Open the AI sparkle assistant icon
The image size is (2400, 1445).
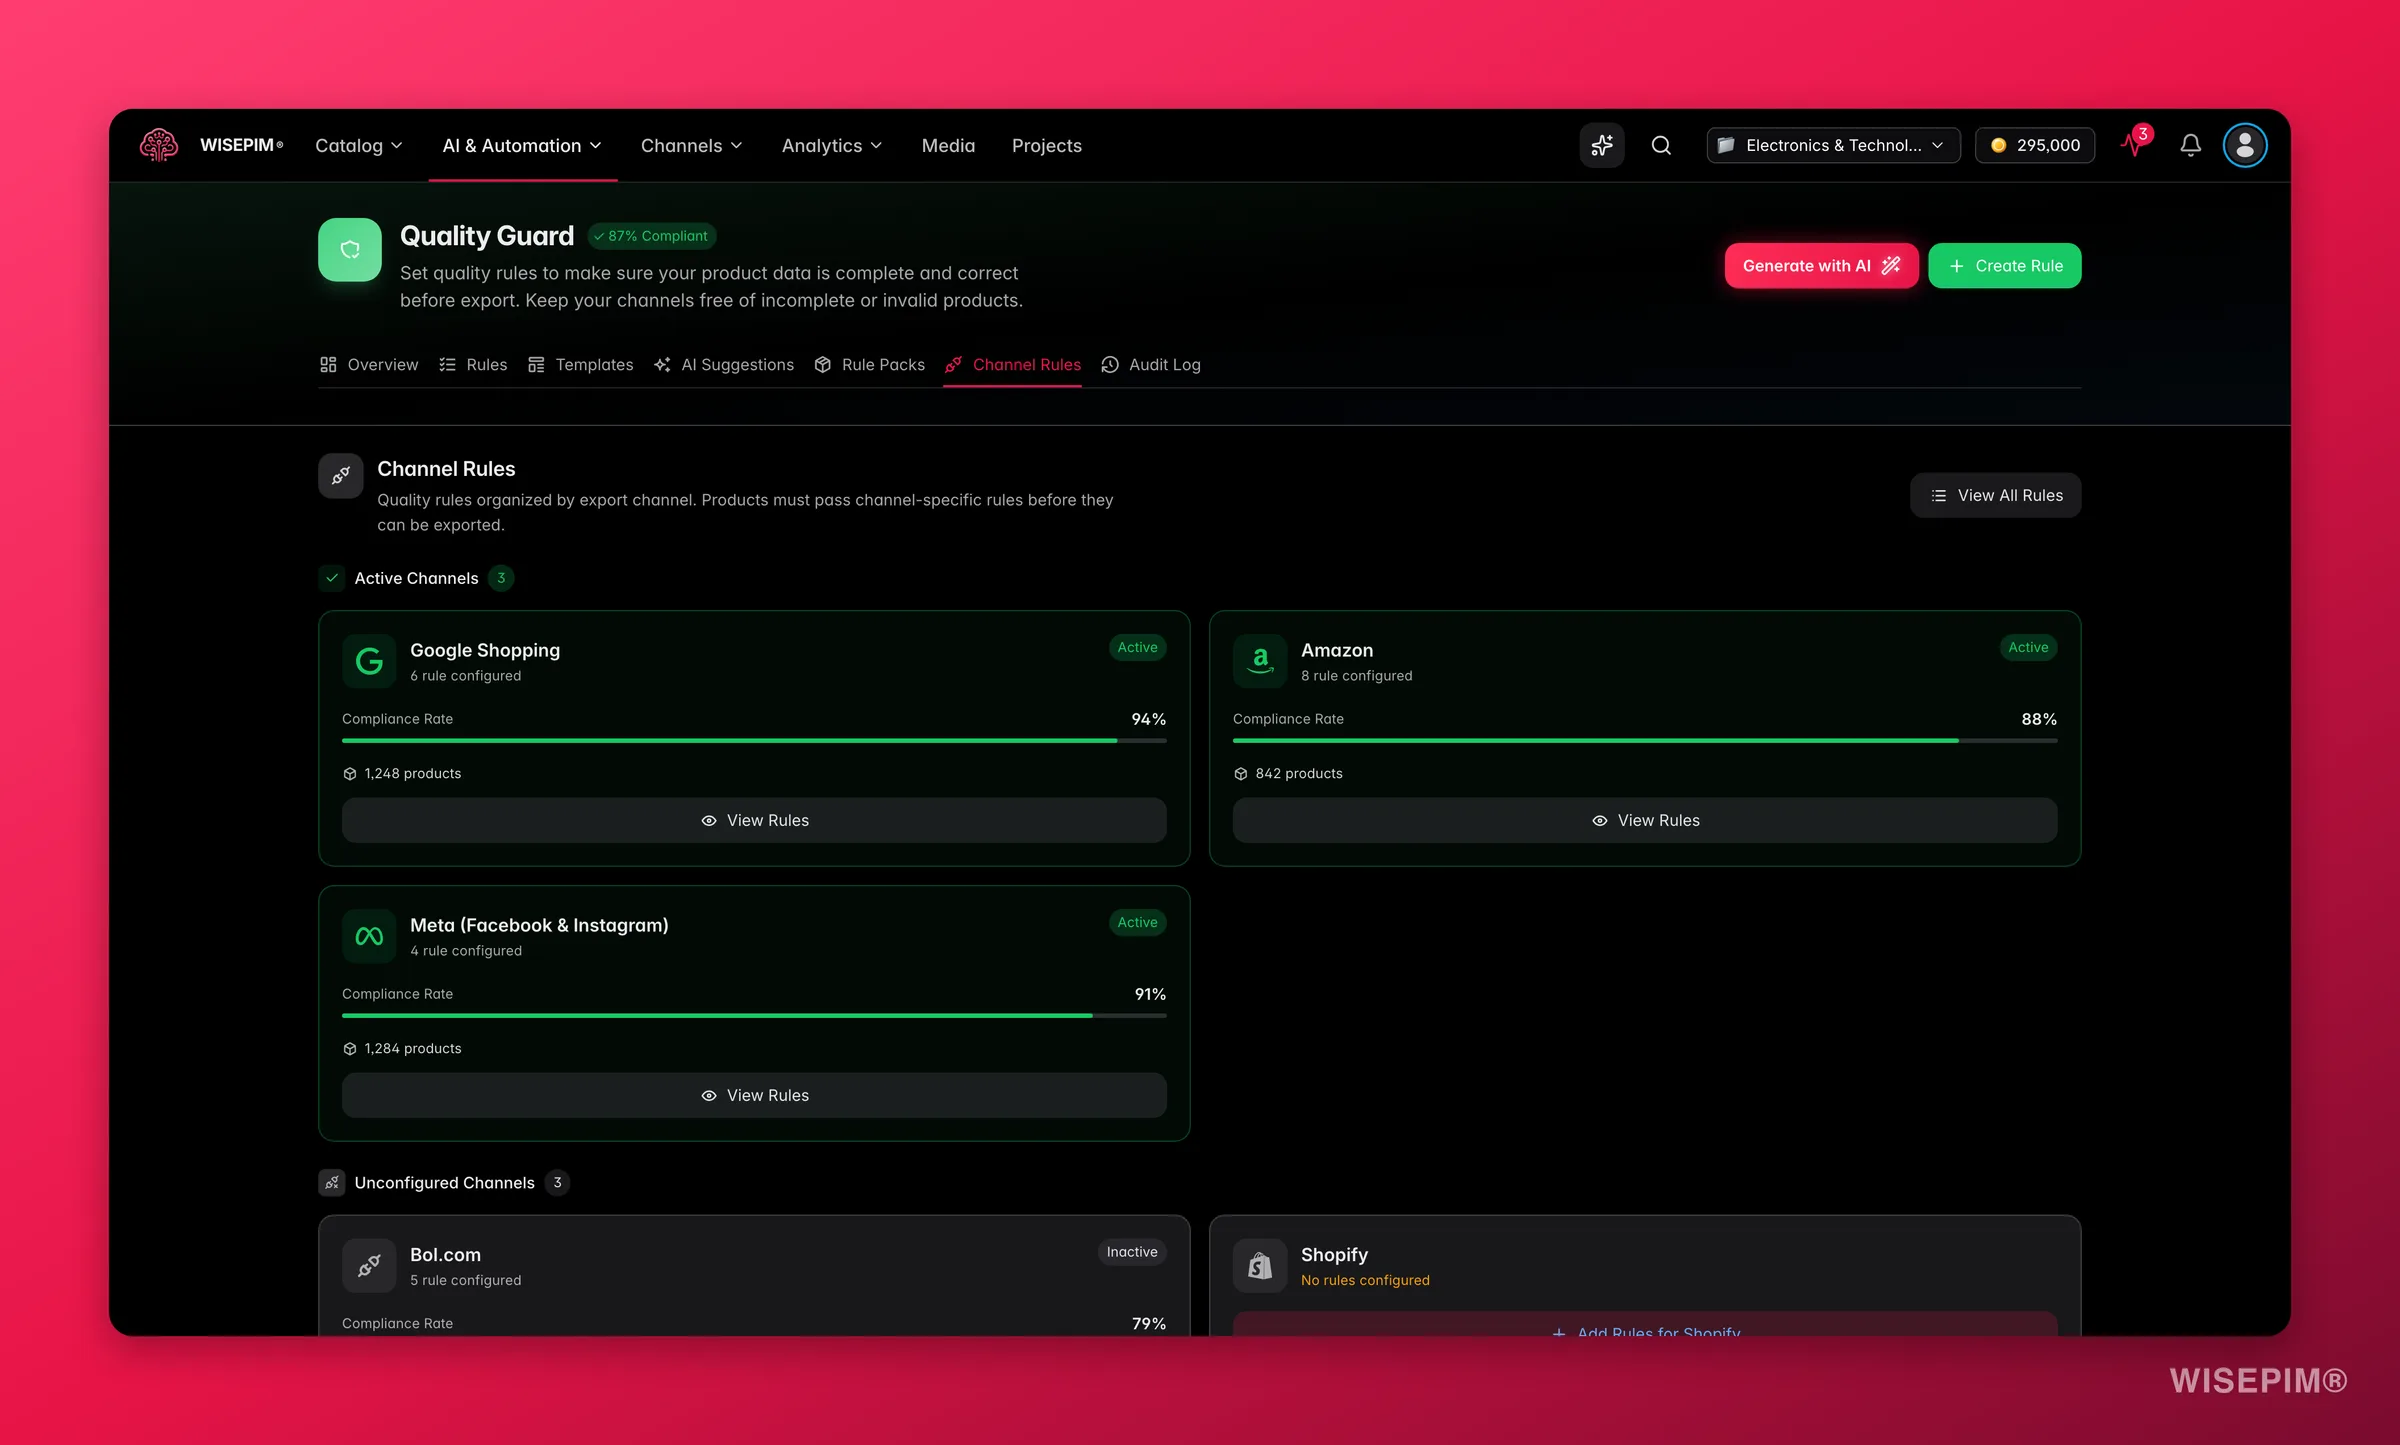(1601, 145)
